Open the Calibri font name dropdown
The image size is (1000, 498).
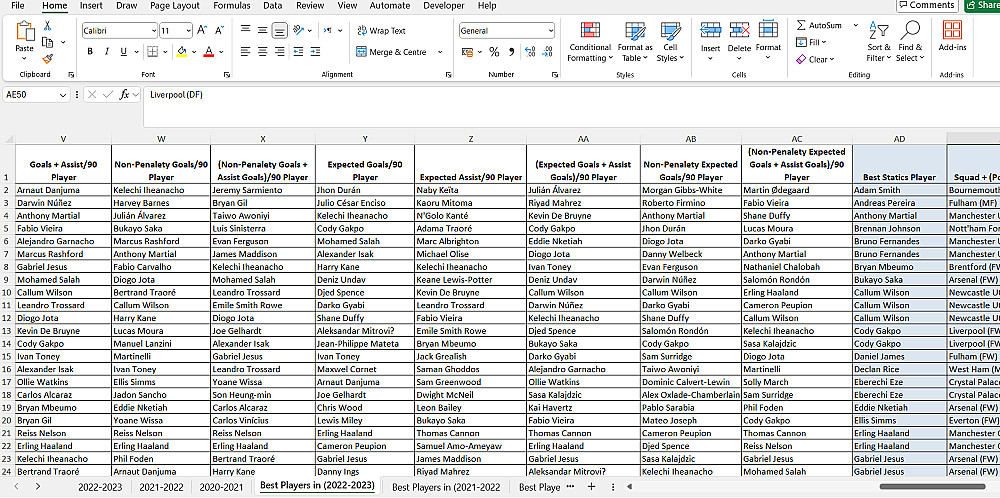click(154, 31)
